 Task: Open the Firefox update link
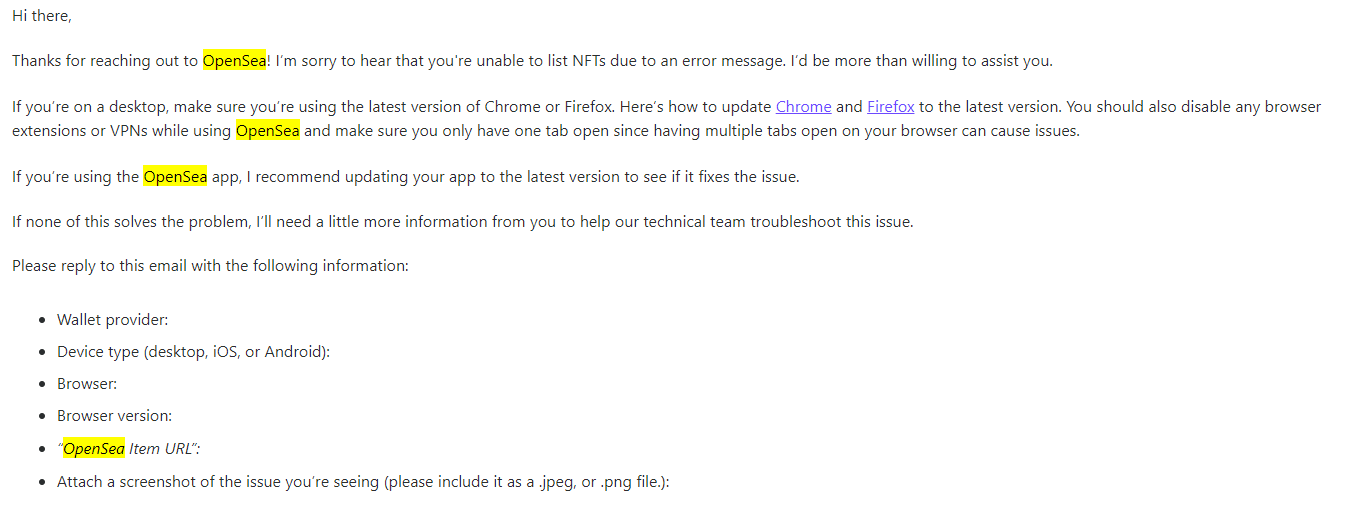tap(891, 106)
